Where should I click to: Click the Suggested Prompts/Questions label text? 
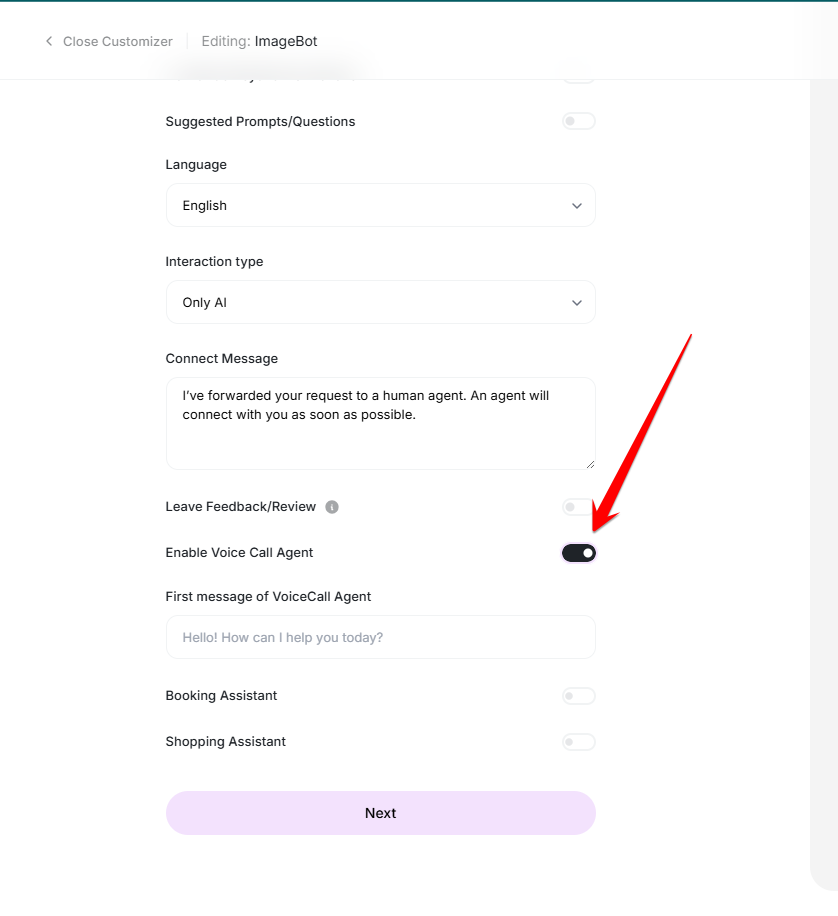[260, 122]
